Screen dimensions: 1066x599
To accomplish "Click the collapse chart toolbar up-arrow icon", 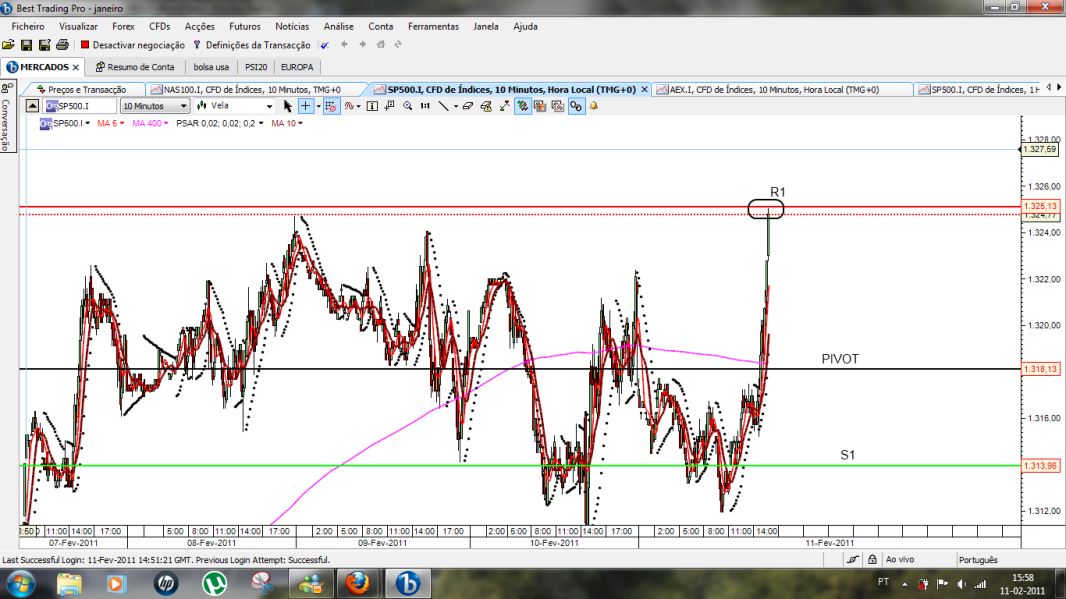I will click(32, 106).
